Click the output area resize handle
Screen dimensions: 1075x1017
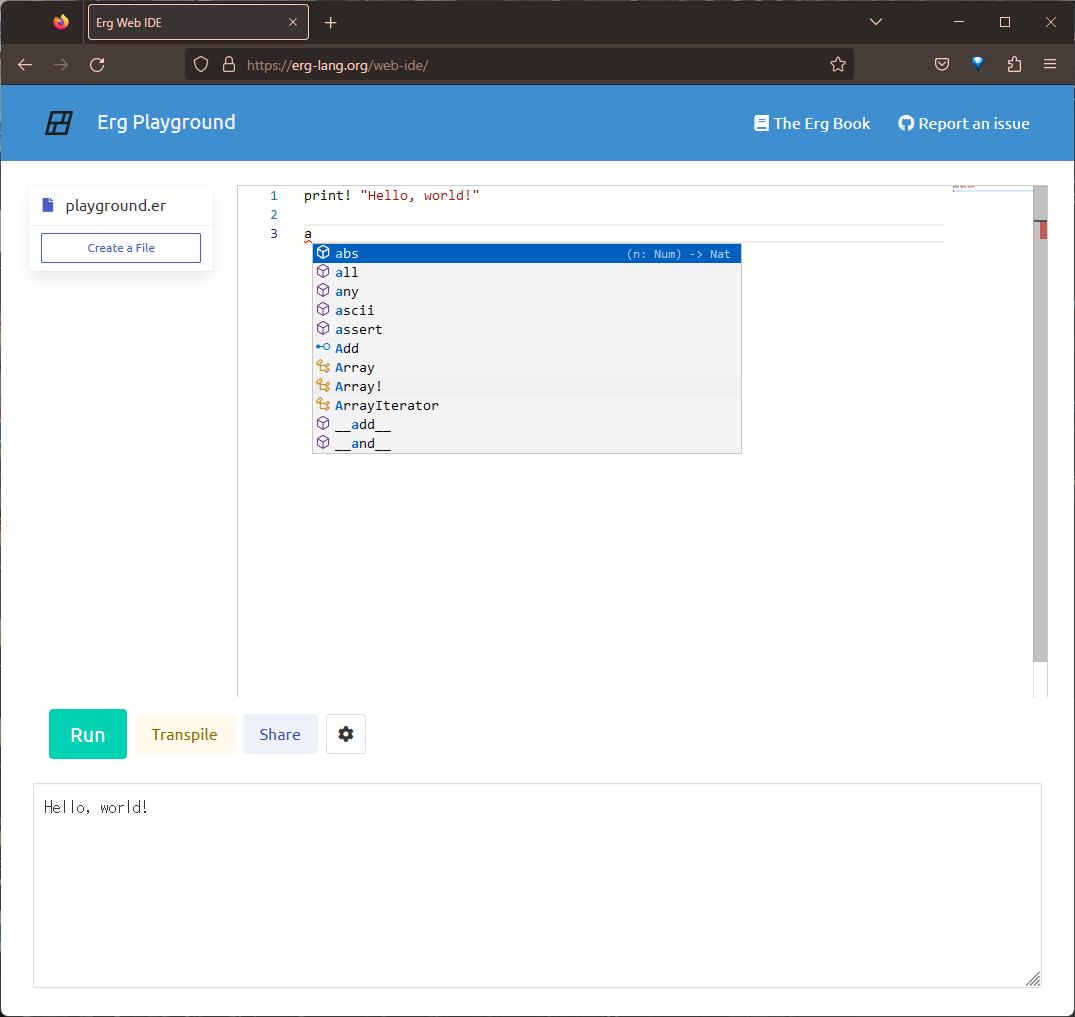coord(1033,979)
